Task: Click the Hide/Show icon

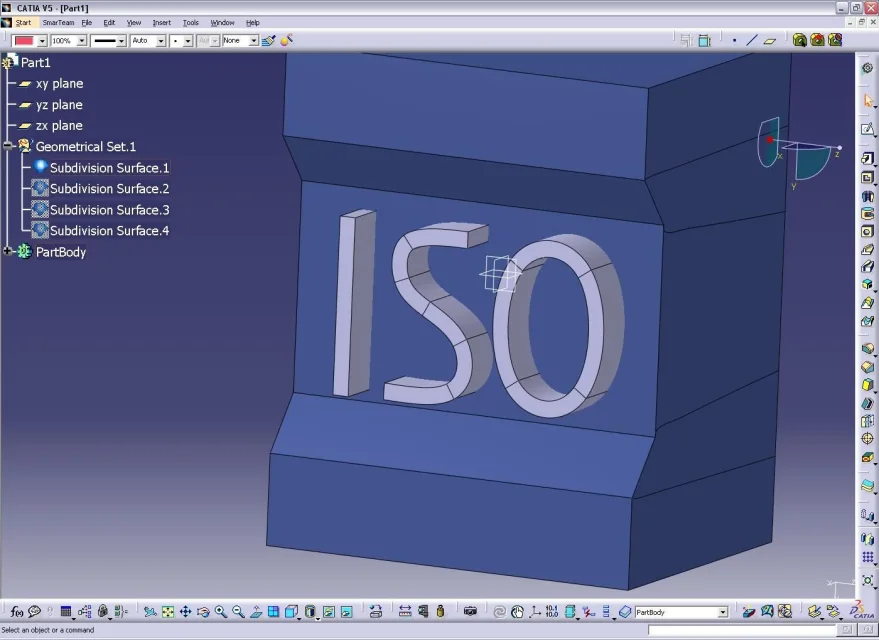Action: [329, 611]
